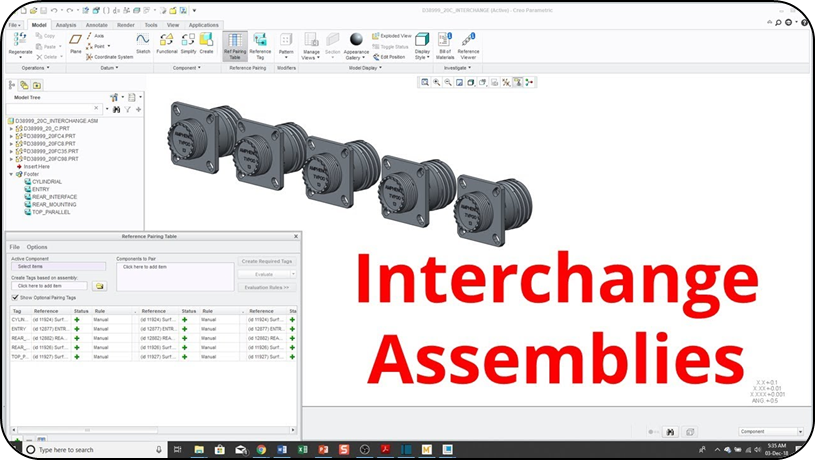The image size is (815, 460).
Task: Open the Ref Pairing Table tool
Action: tap(235, 46)
